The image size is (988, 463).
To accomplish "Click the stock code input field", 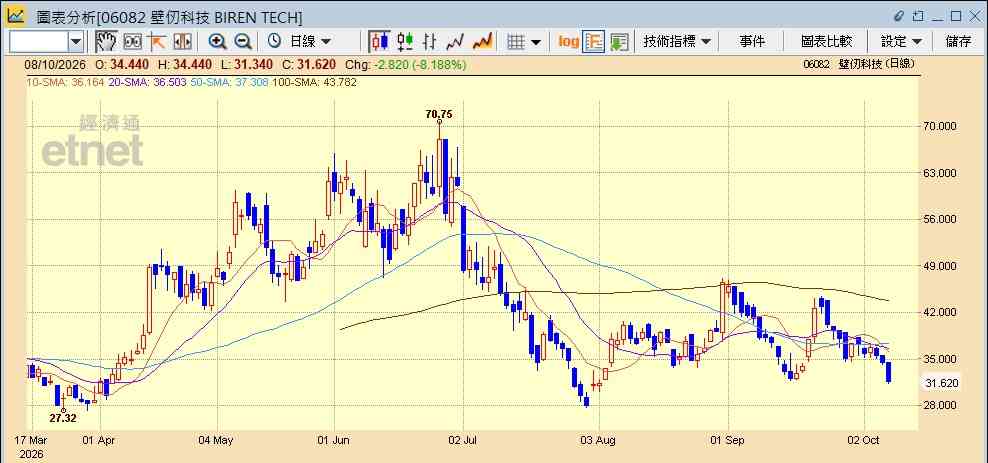I will tap(39, 42).
